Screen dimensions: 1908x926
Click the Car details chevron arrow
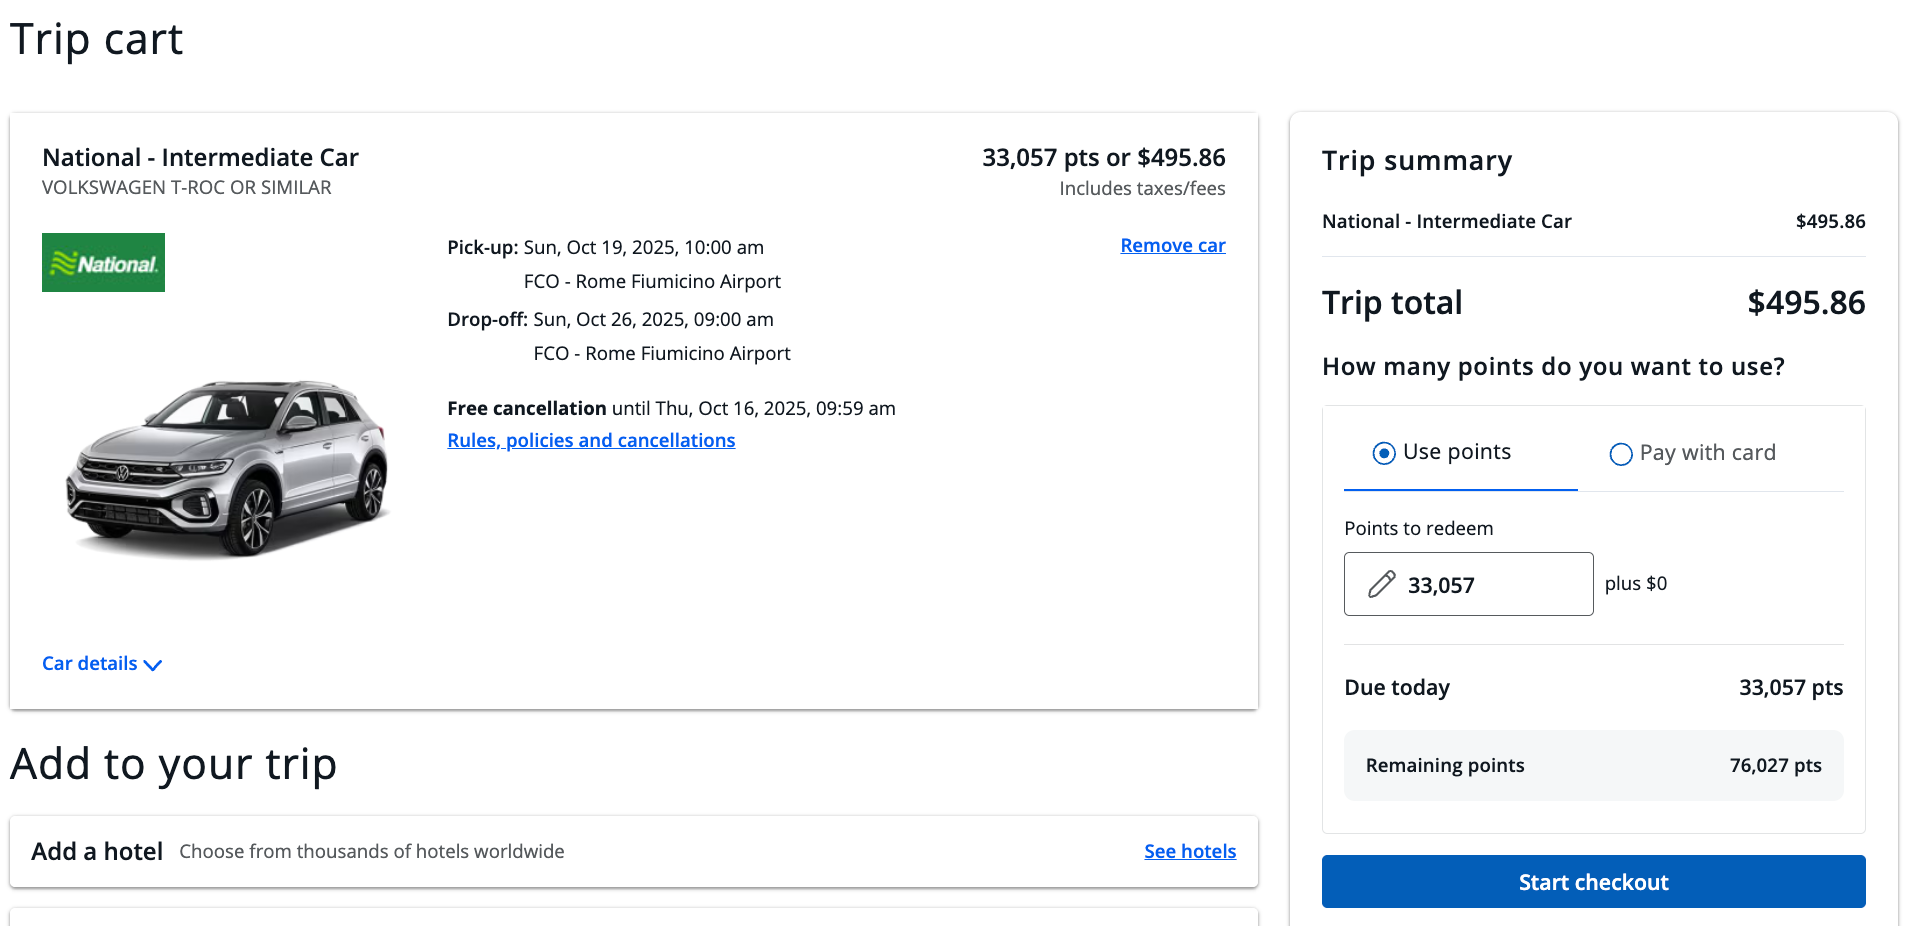pyautogui.click(x=153, y=665)
